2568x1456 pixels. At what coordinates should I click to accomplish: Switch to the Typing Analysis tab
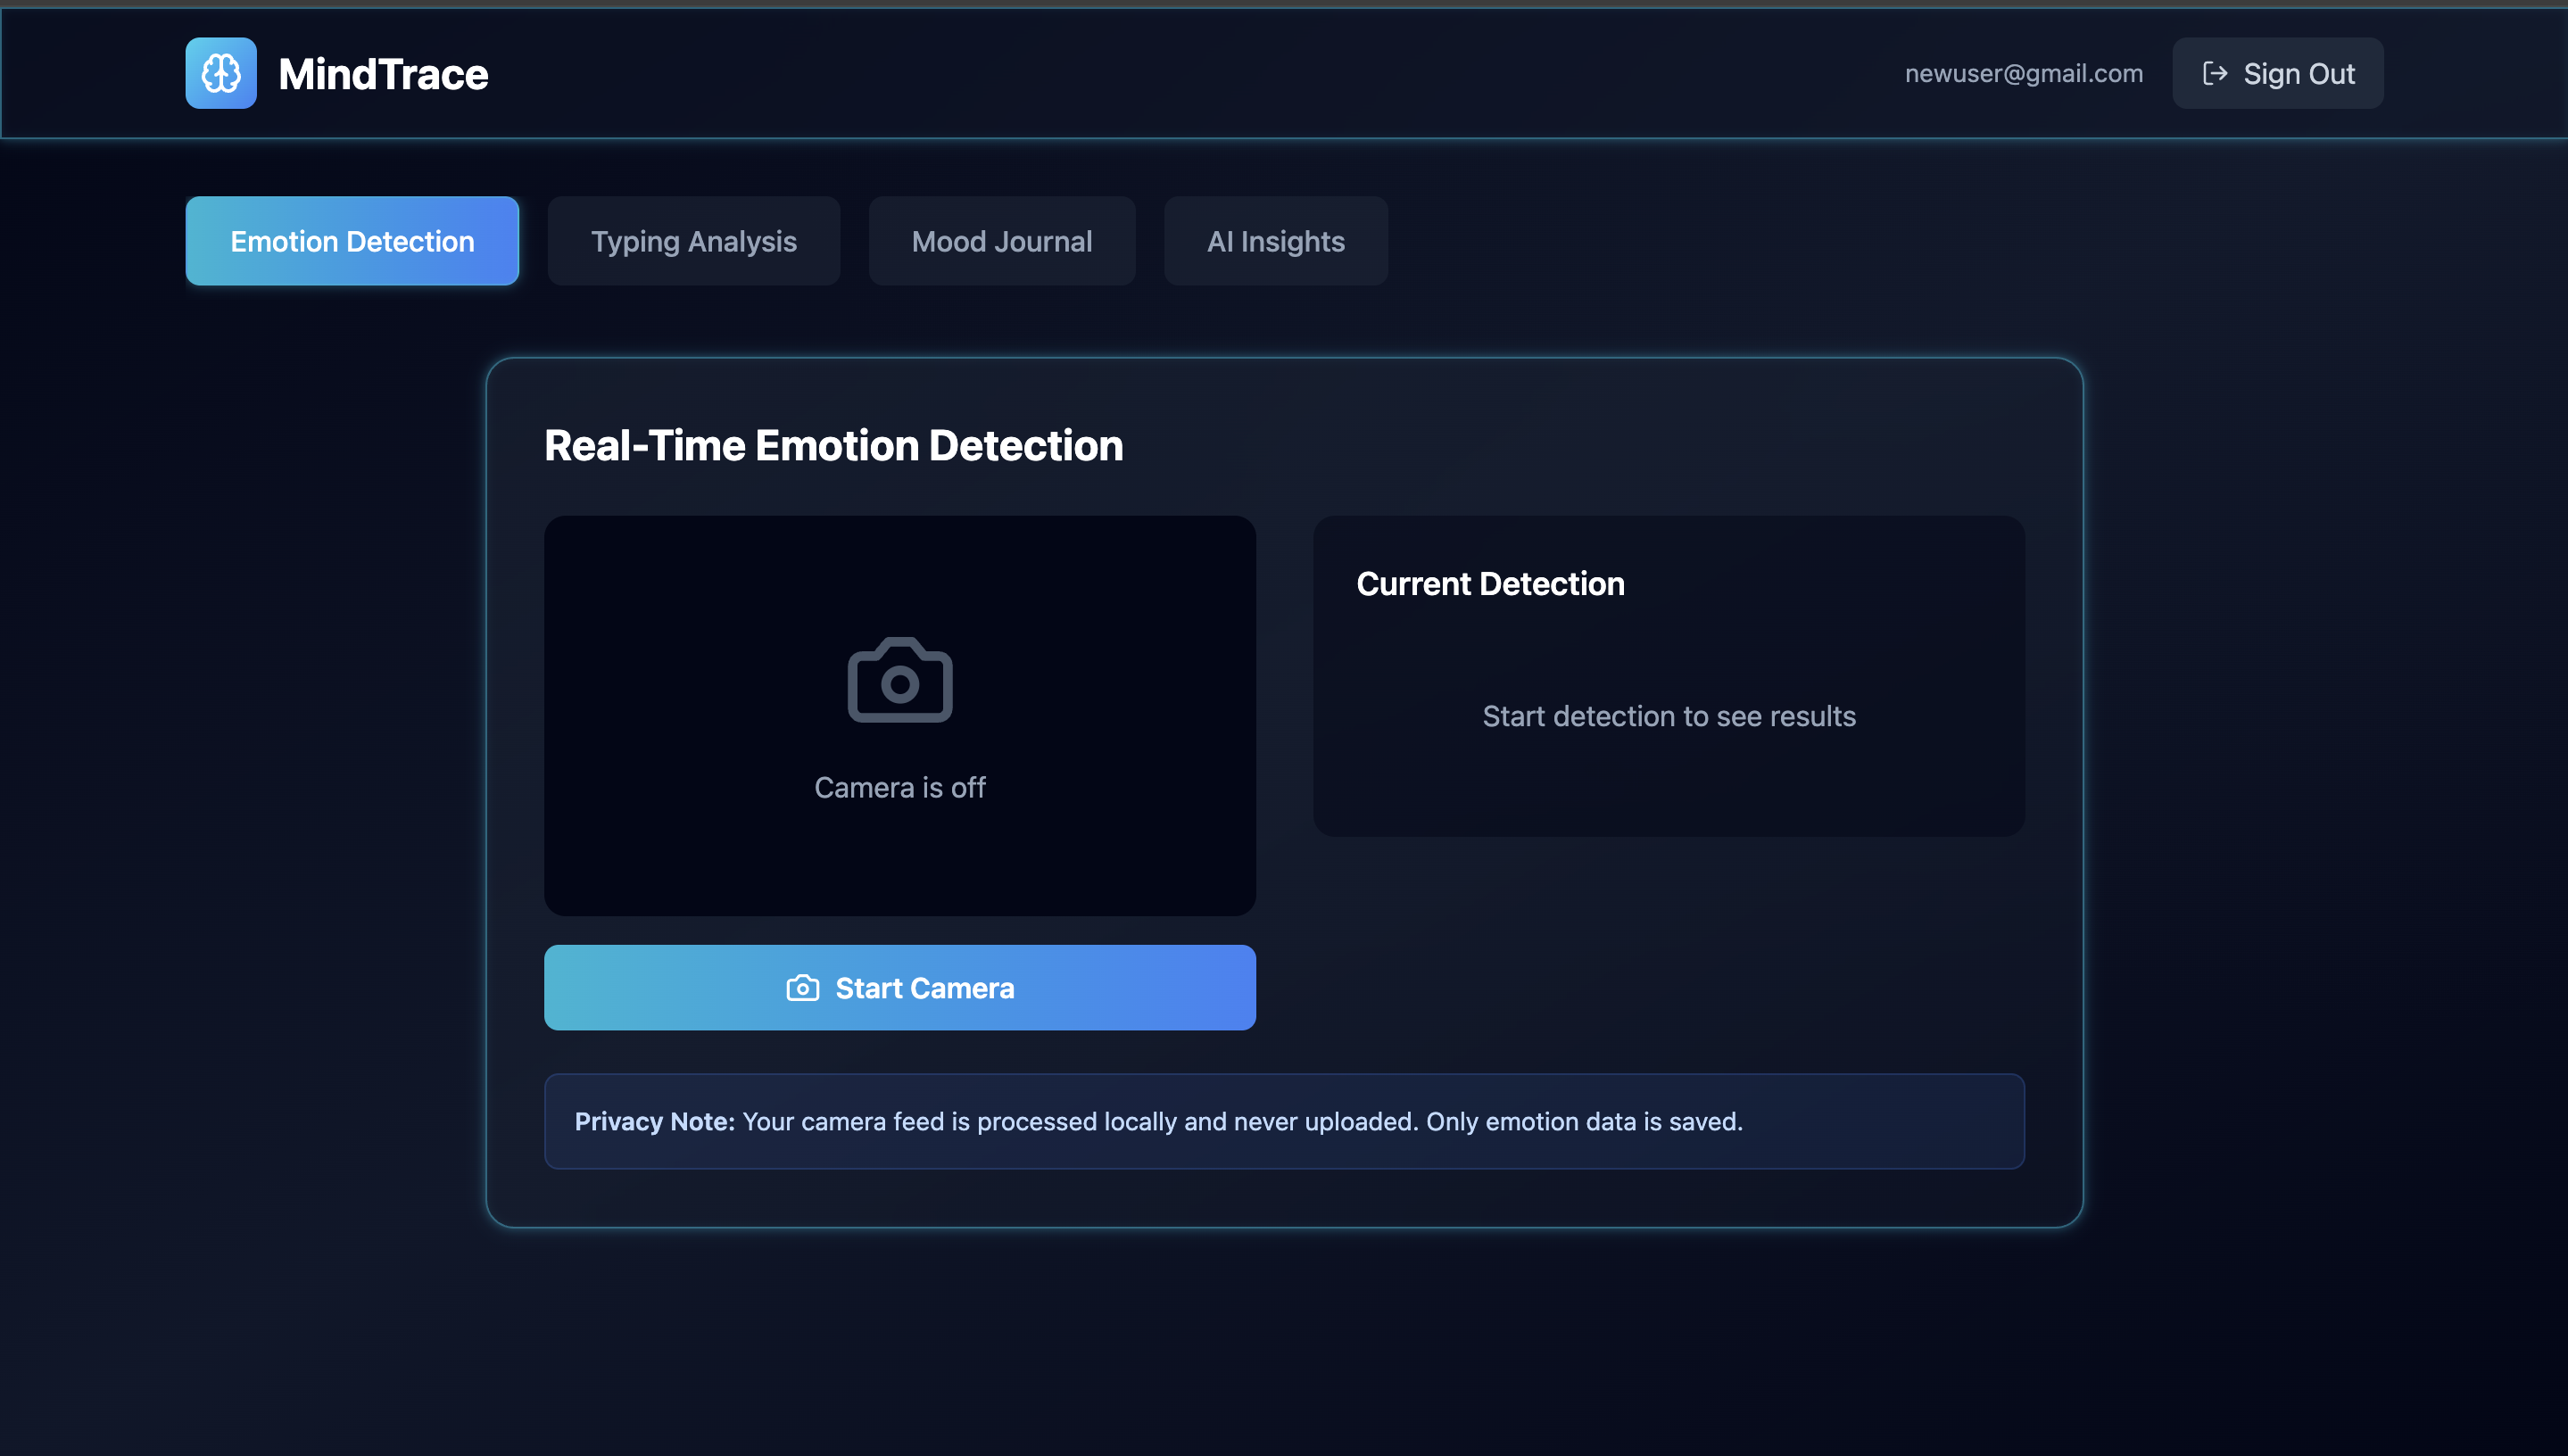[693, 241]
